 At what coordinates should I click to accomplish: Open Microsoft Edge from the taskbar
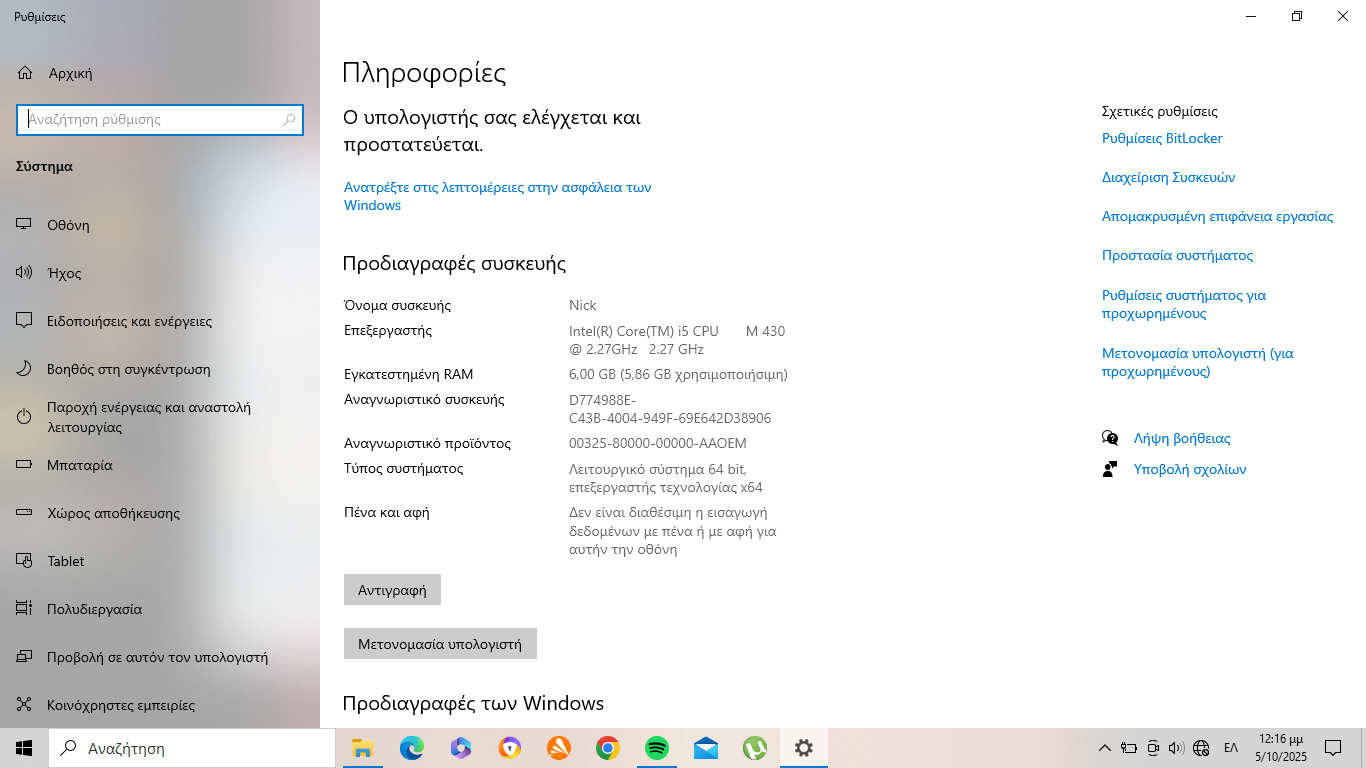(x=411, y=748)
